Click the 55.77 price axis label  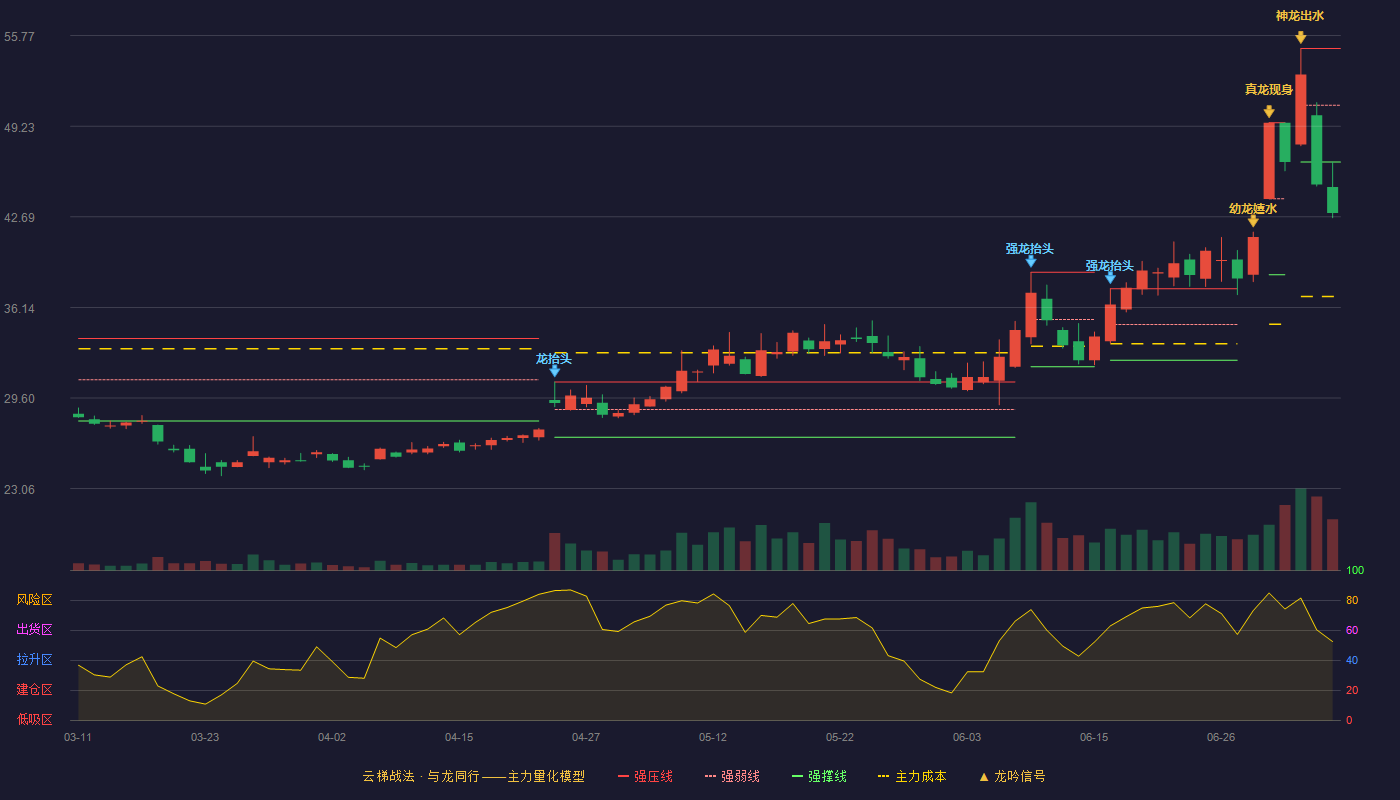[19, 36]
